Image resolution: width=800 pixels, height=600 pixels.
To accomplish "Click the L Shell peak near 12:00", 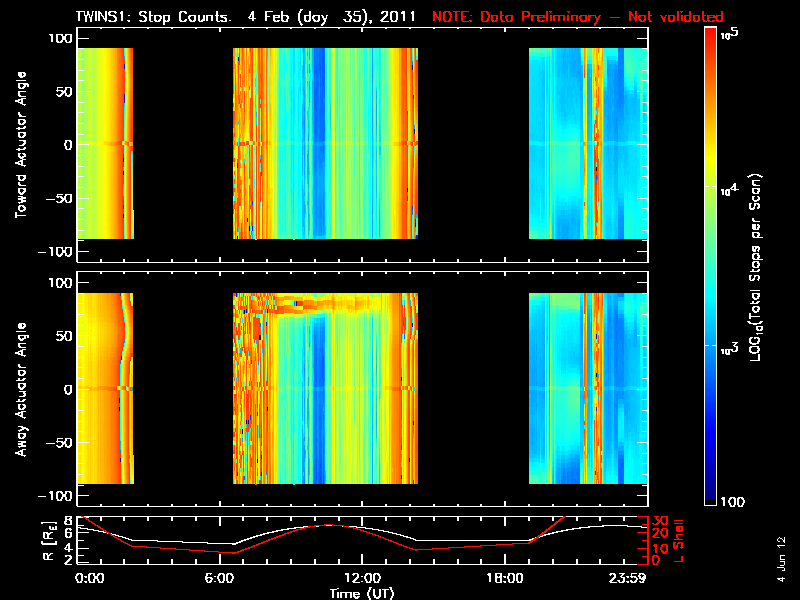I will tap(329, 525).
